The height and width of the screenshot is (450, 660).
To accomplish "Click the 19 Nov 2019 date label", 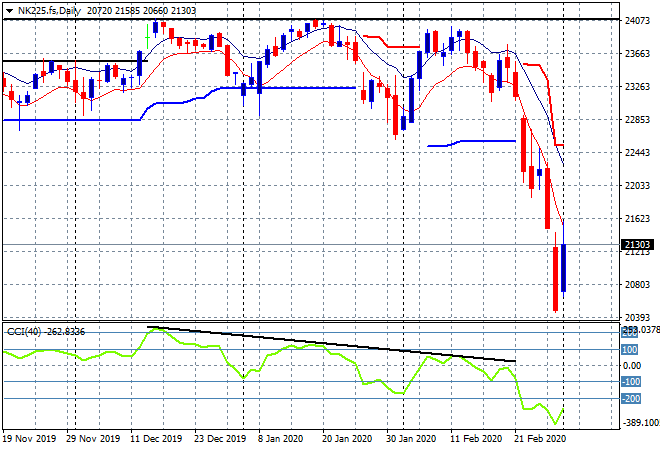I will tap(29, 439).
